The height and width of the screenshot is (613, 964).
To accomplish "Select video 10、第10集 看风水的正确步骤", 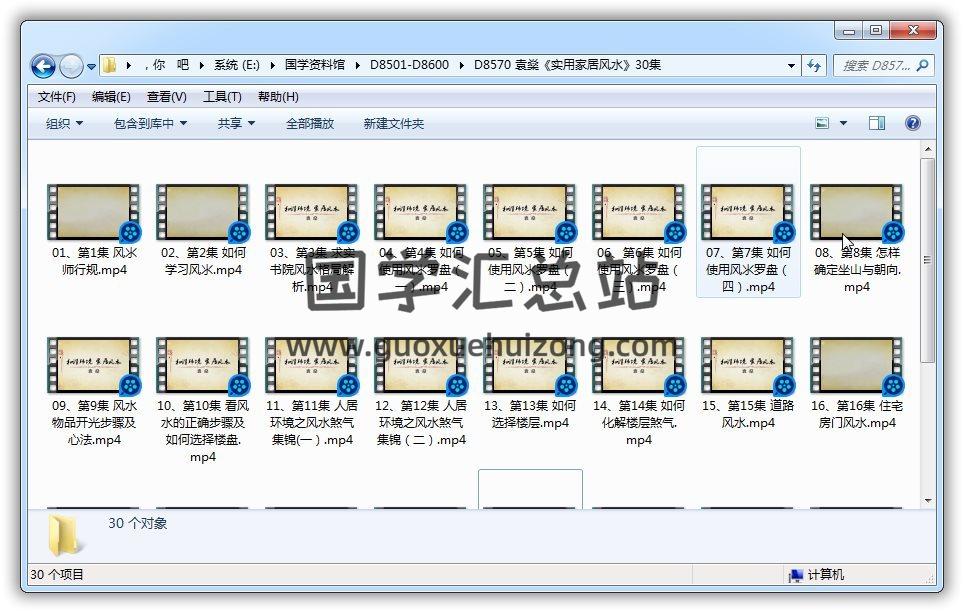I will (203, 399).
